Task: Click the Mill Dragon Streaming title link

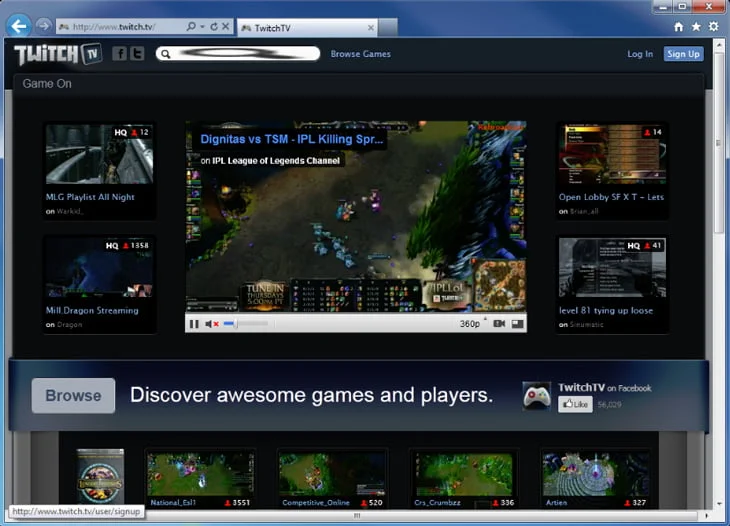Action: point(92,310)
